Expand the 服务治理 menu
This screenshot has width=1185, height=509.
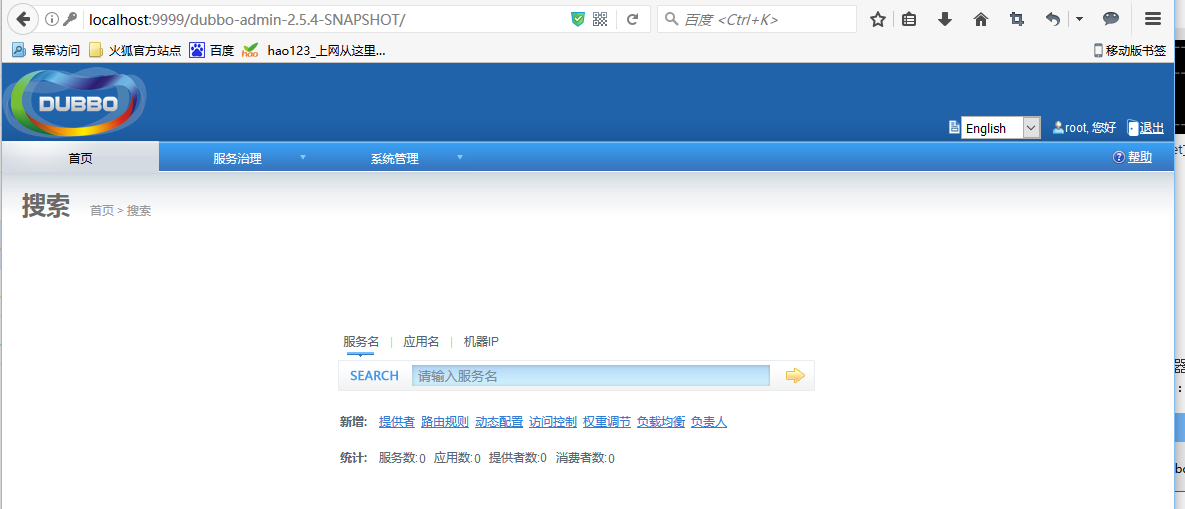tap(238, 158)
